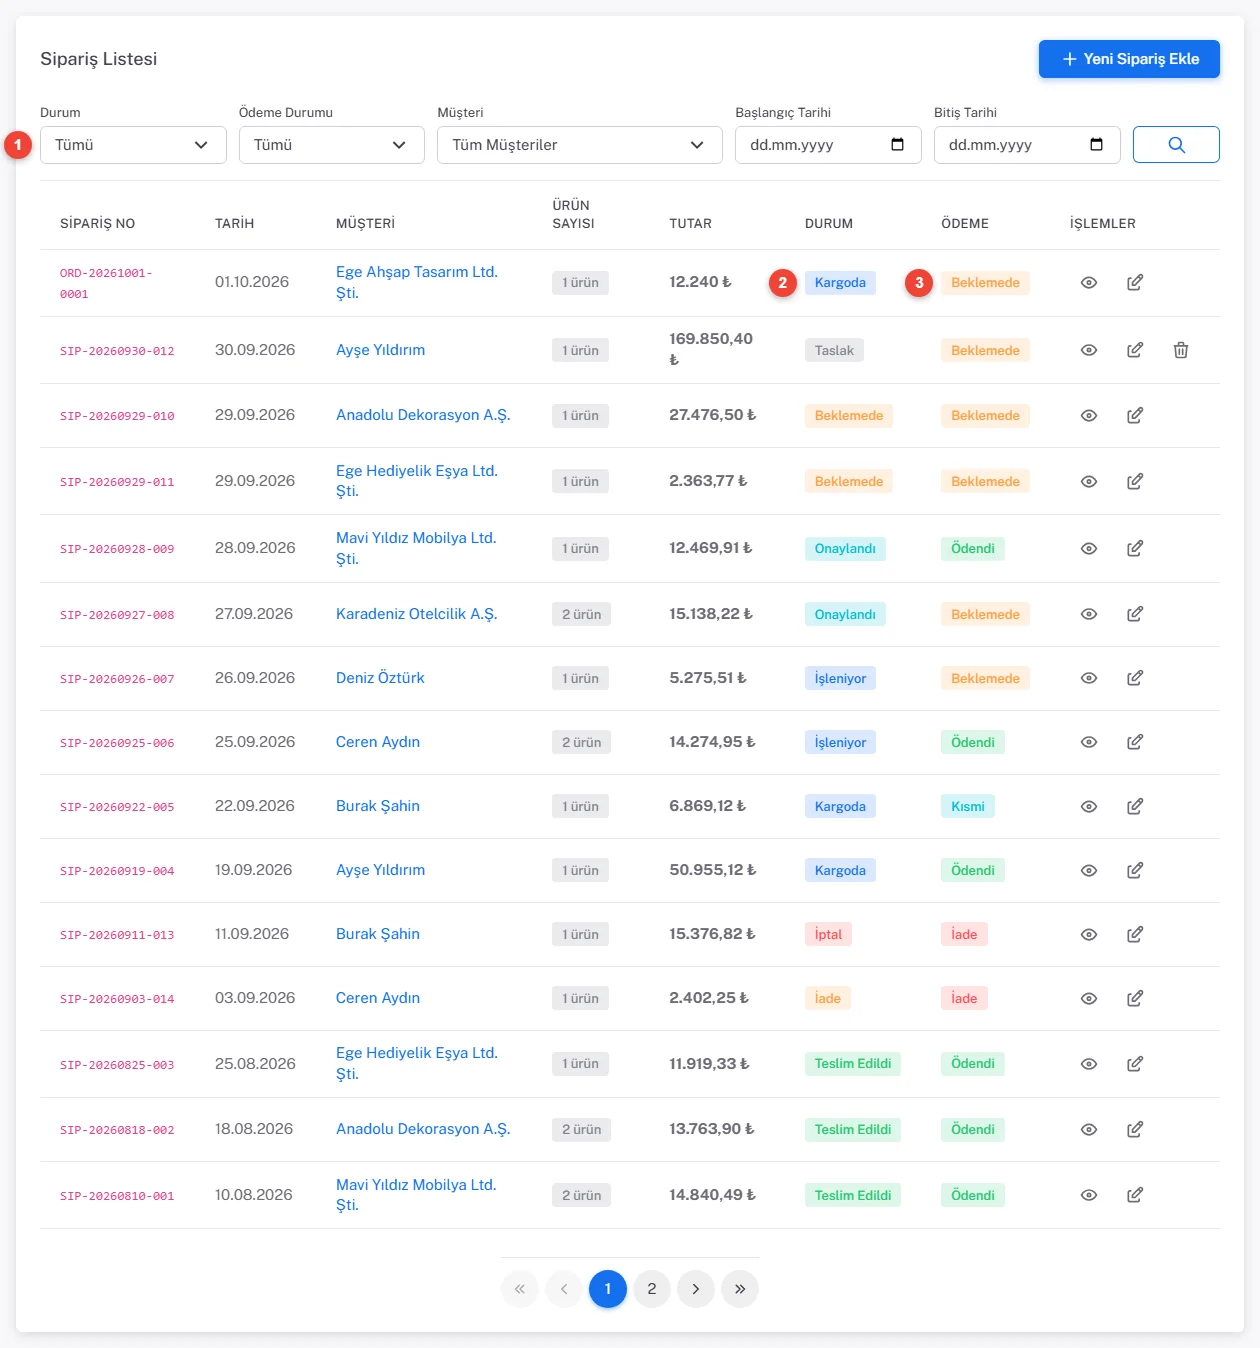Open customer Deniz Öztürk link

coord(380,678)
